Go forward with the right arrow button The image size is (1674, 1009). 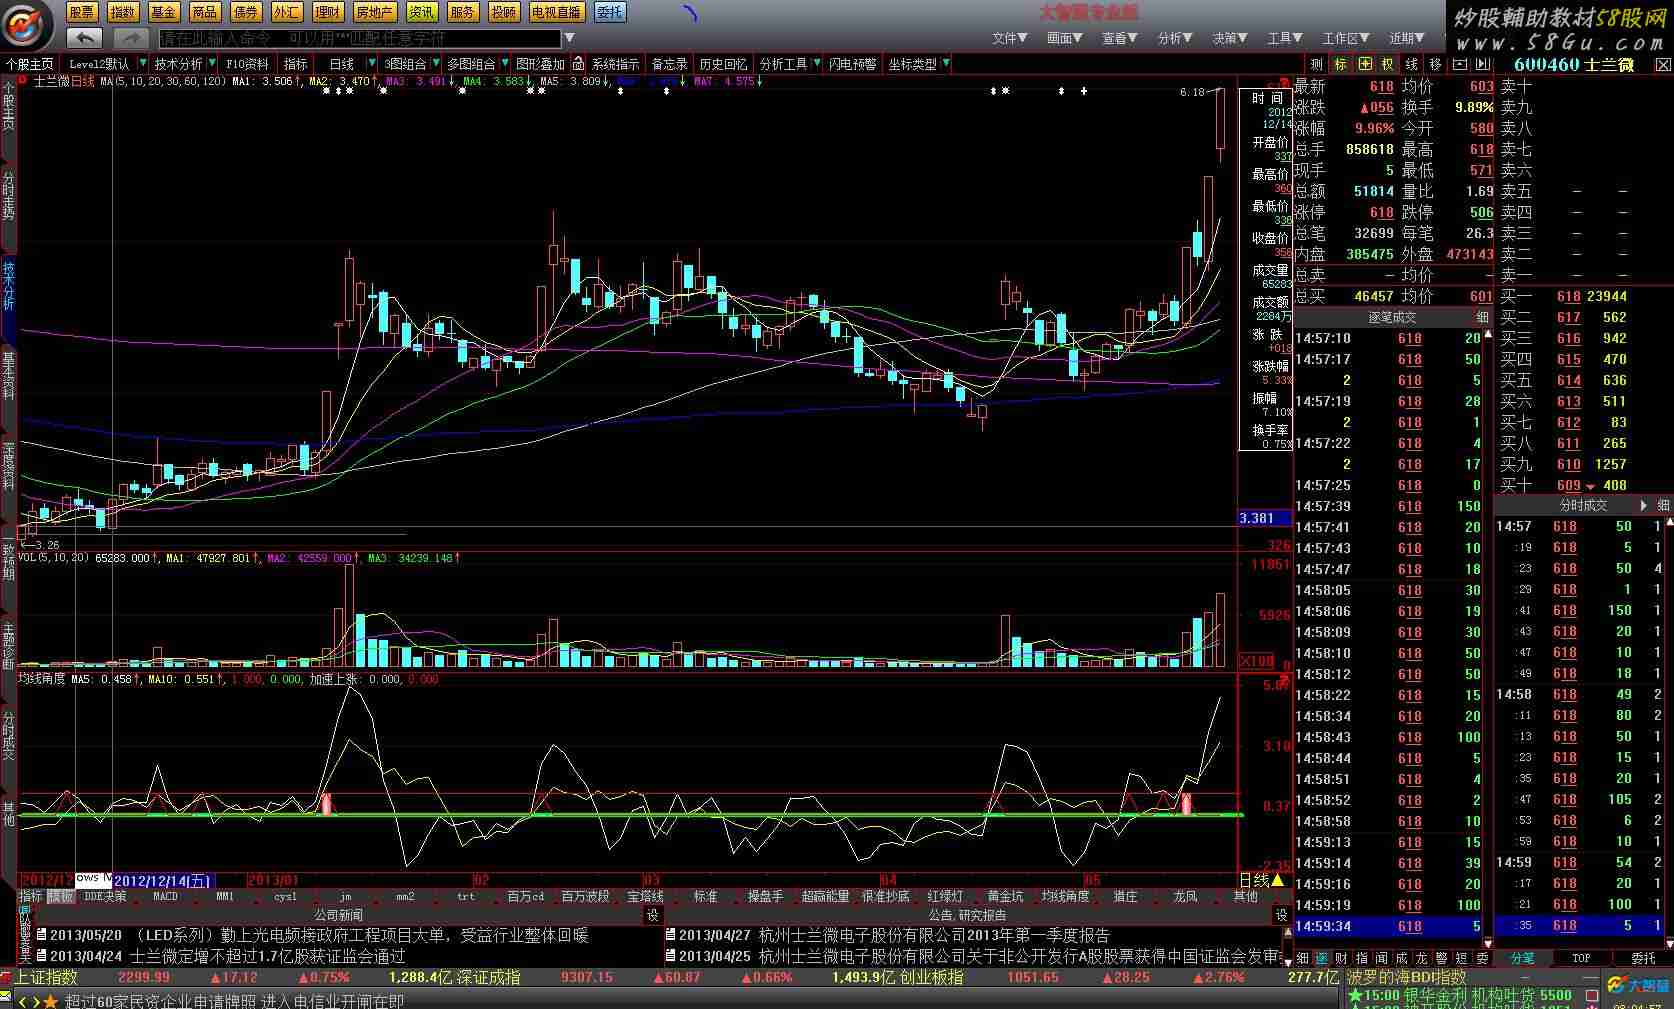(x=130, y=38)
